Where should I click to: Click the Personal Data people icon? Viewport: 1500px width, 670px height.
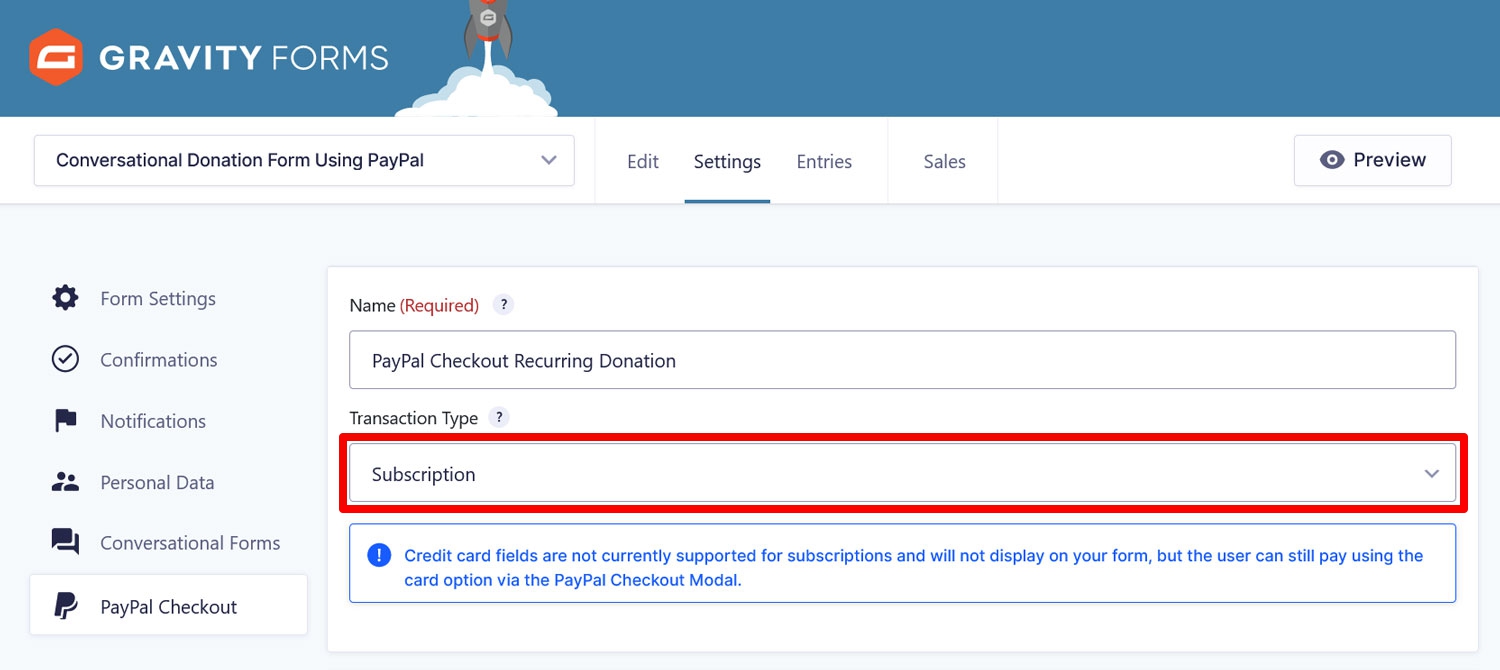(65, 482)
